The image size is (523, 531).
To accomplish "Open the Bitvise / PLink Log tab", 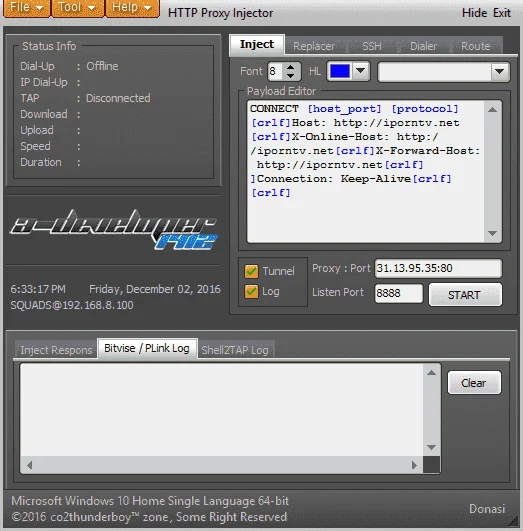I will tap(147, 348).
